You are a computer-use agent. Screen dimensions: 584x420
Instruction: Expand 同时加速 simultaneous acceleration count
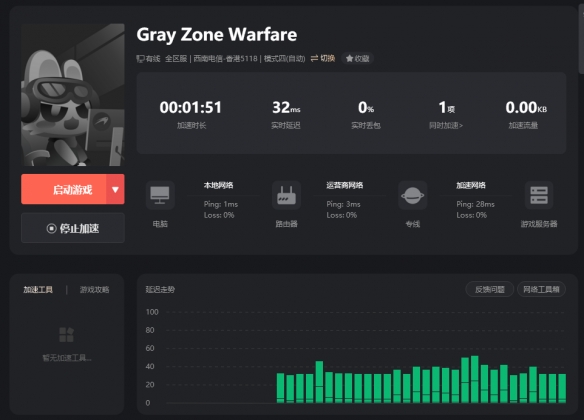(x=446, y=125)
